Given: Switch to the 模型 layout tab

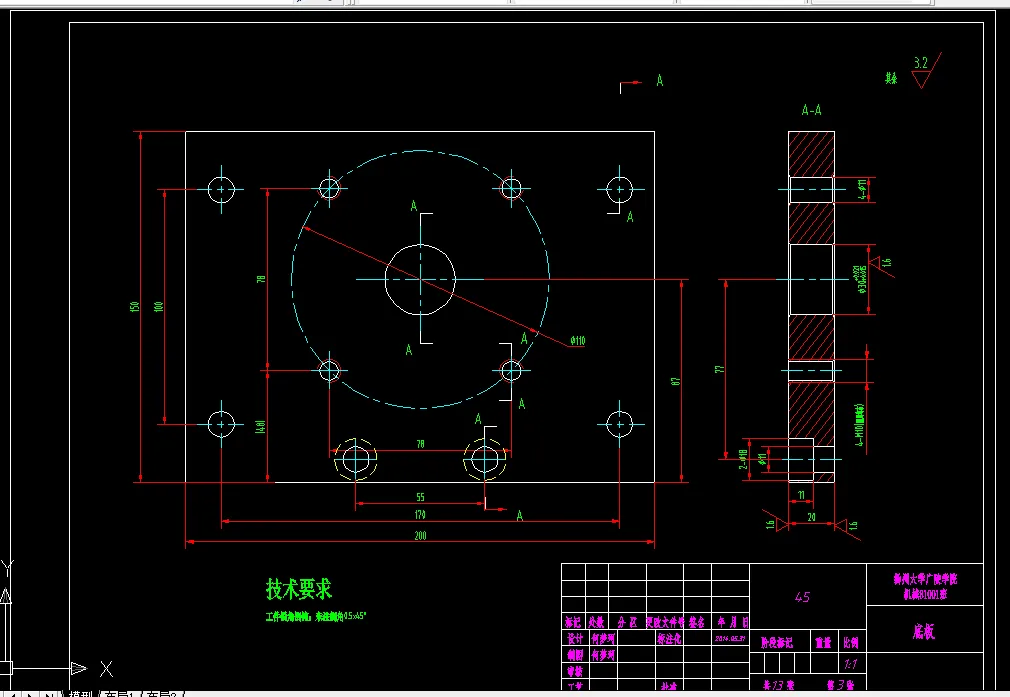Looking at the screenshot, I should point(79,694).
